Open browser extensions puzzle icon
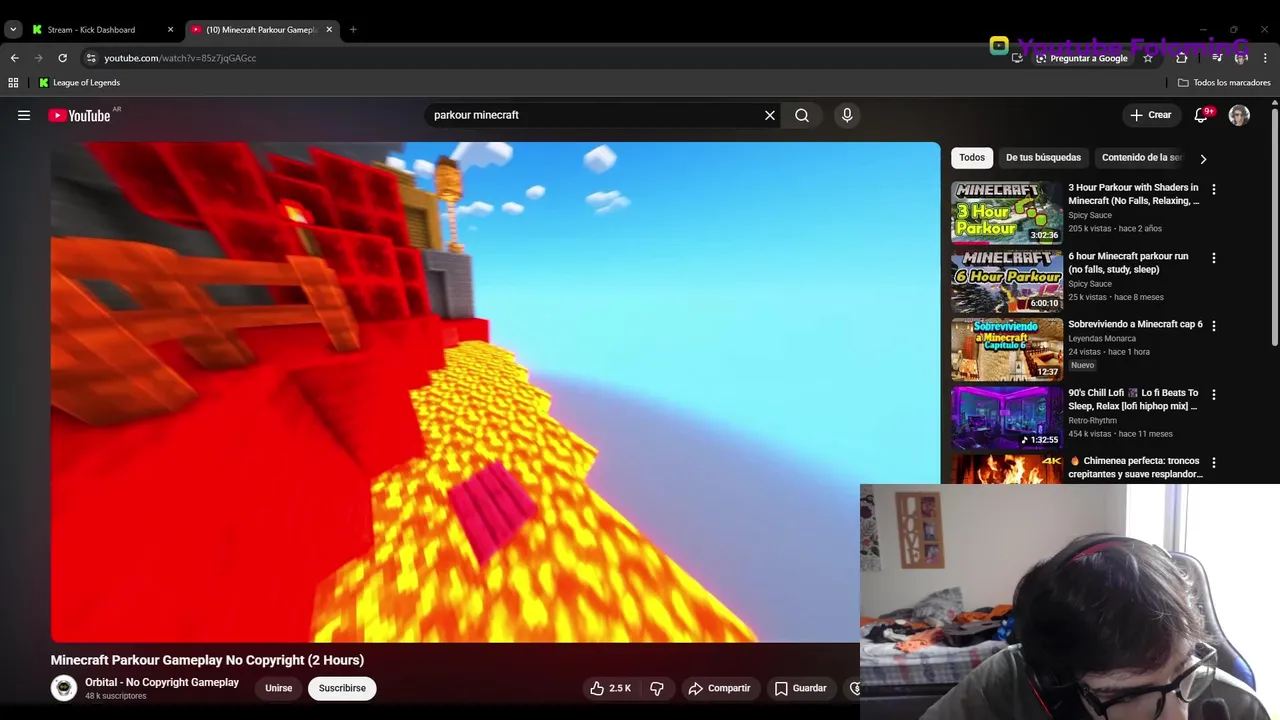1280x720 pixels. tap(1181, 58)
